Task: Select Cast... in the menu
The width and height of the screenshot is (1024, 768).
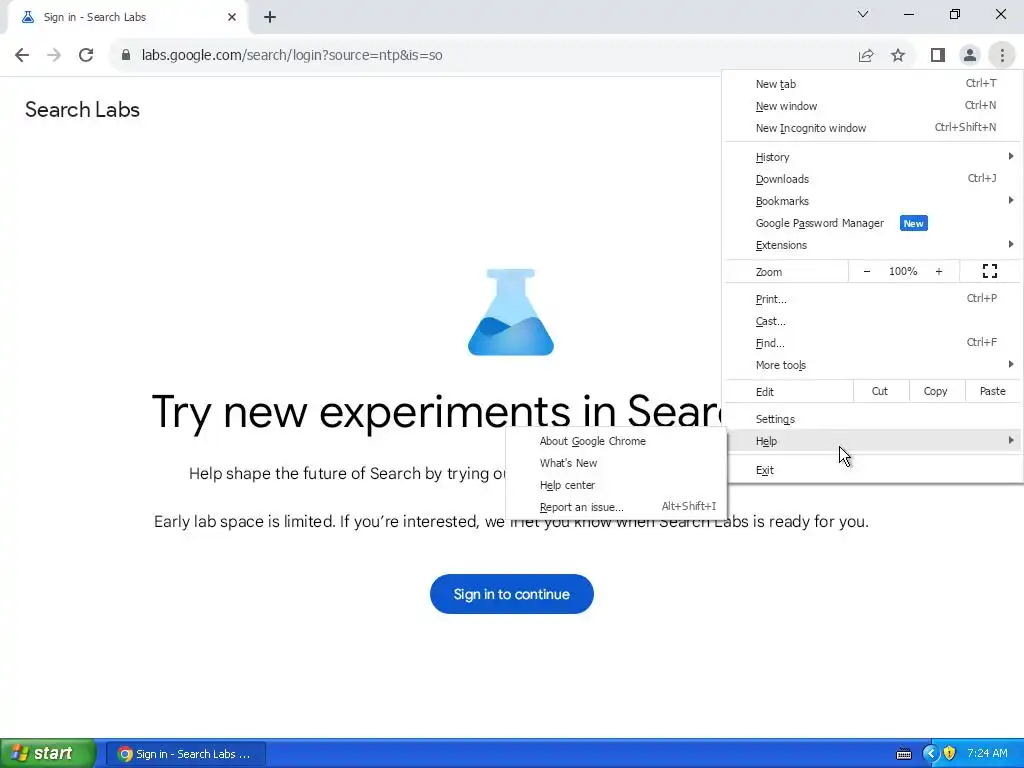Action: [872, 321]
